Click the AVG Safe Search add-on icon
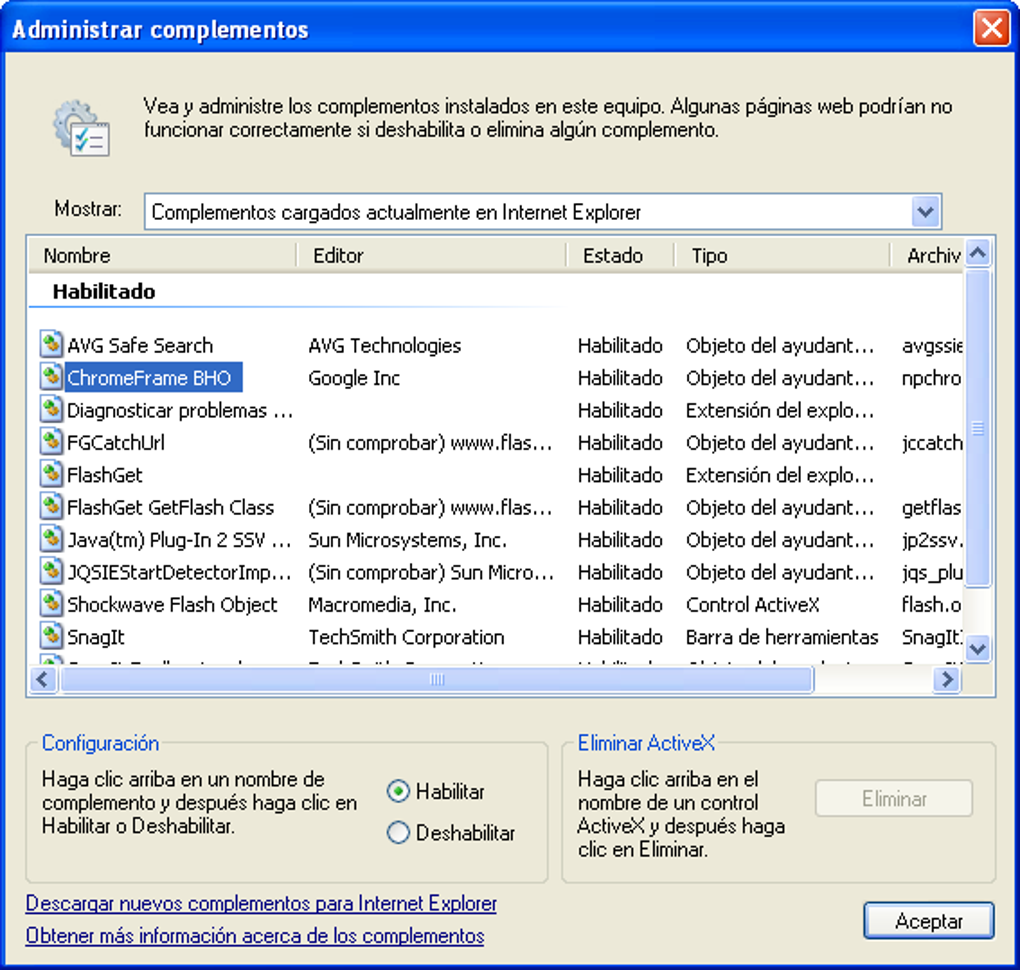The width and height of the screenshot is (1020, 970). [51, 344]
